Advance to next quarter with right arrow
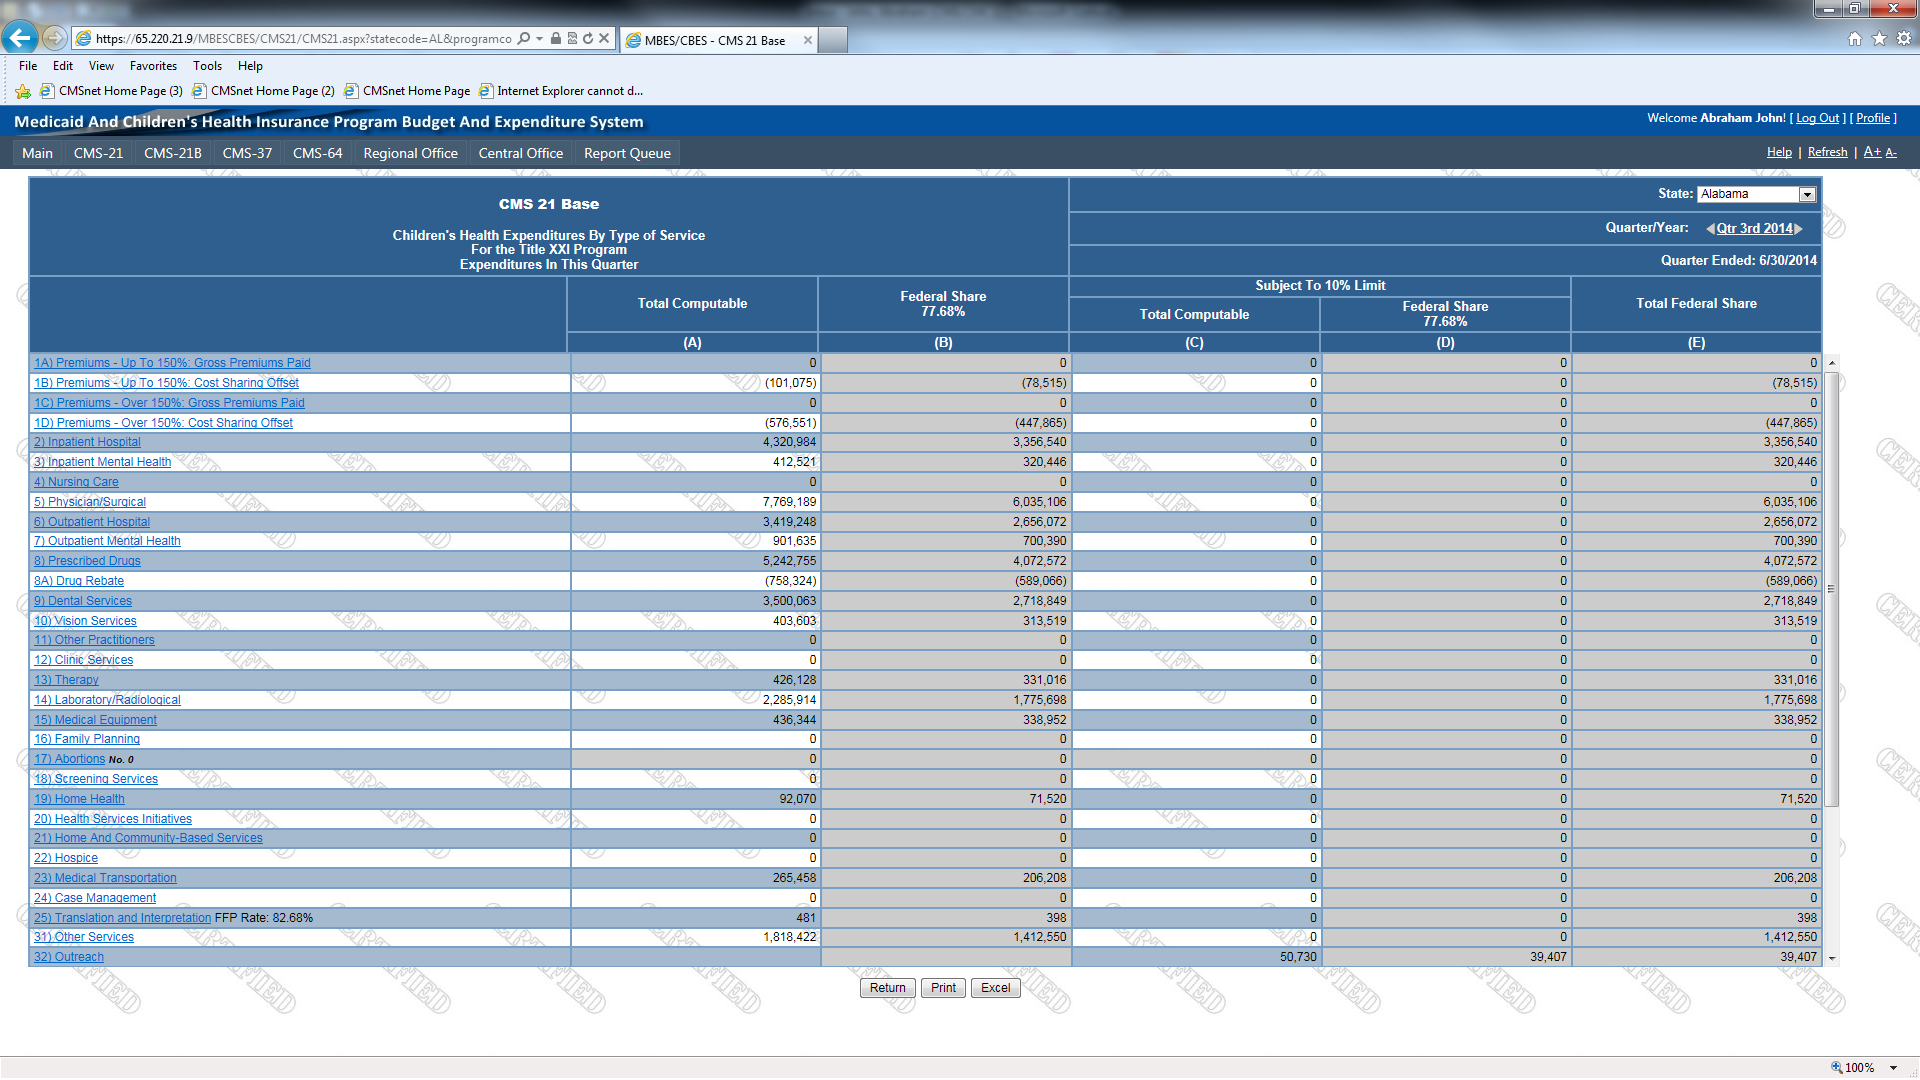This screenshot has width=1920, height=1080. (1799, 229)
